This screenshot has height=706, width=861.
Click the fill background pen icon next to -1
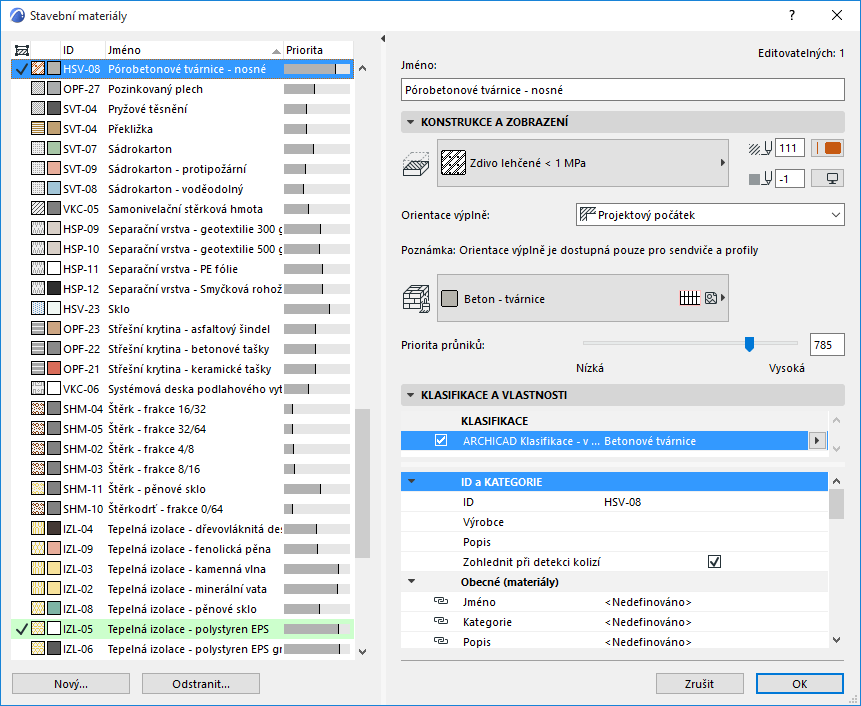pyautogui.click(x=761, y=178)
